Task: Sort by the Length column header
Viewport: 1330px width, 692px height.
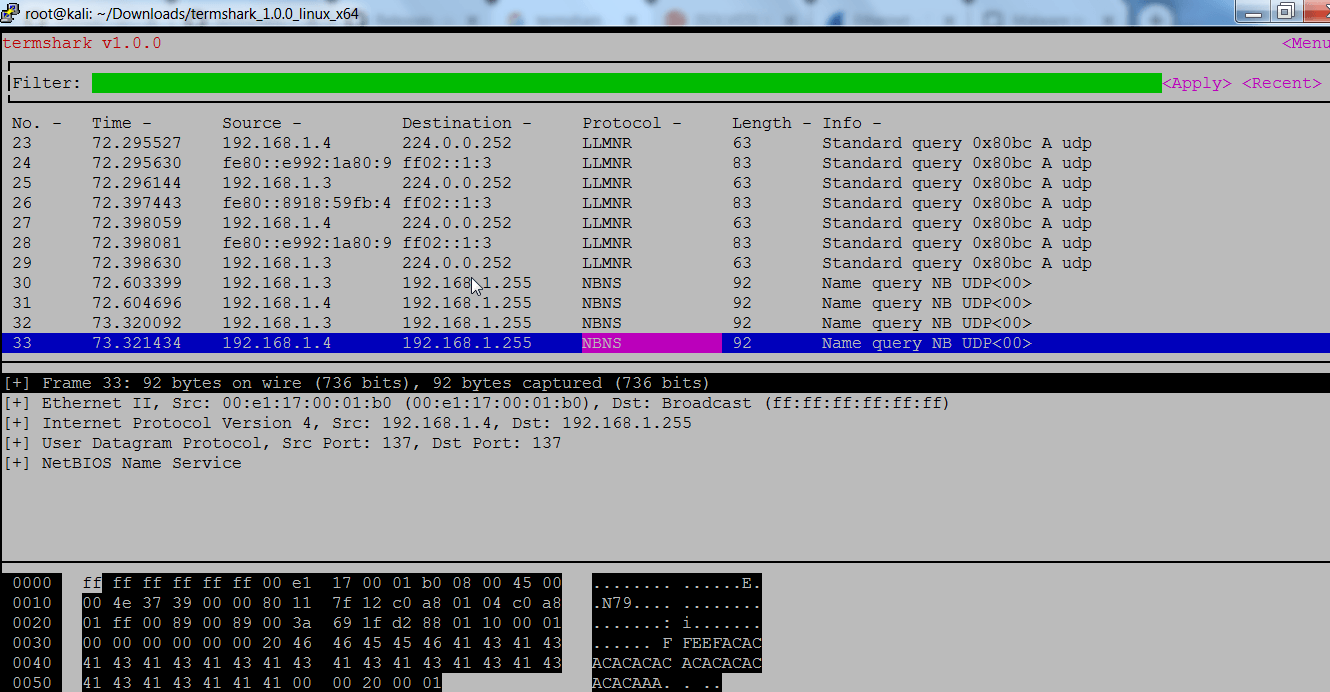Action: (x=770, y=123)
